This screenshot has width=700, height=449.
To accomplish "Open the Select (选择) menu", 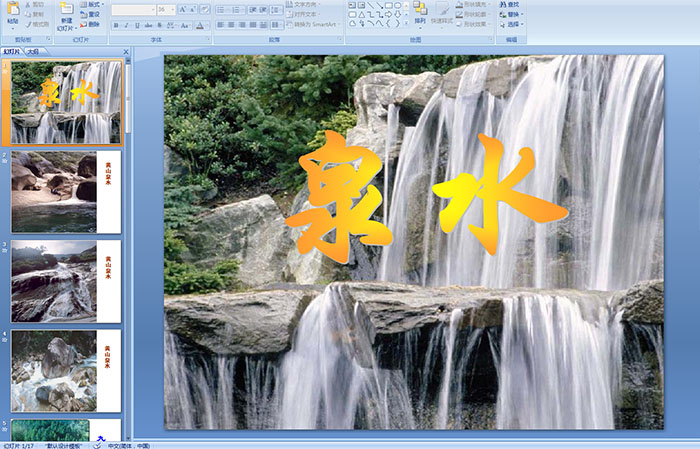I will (x=511, y=24).
